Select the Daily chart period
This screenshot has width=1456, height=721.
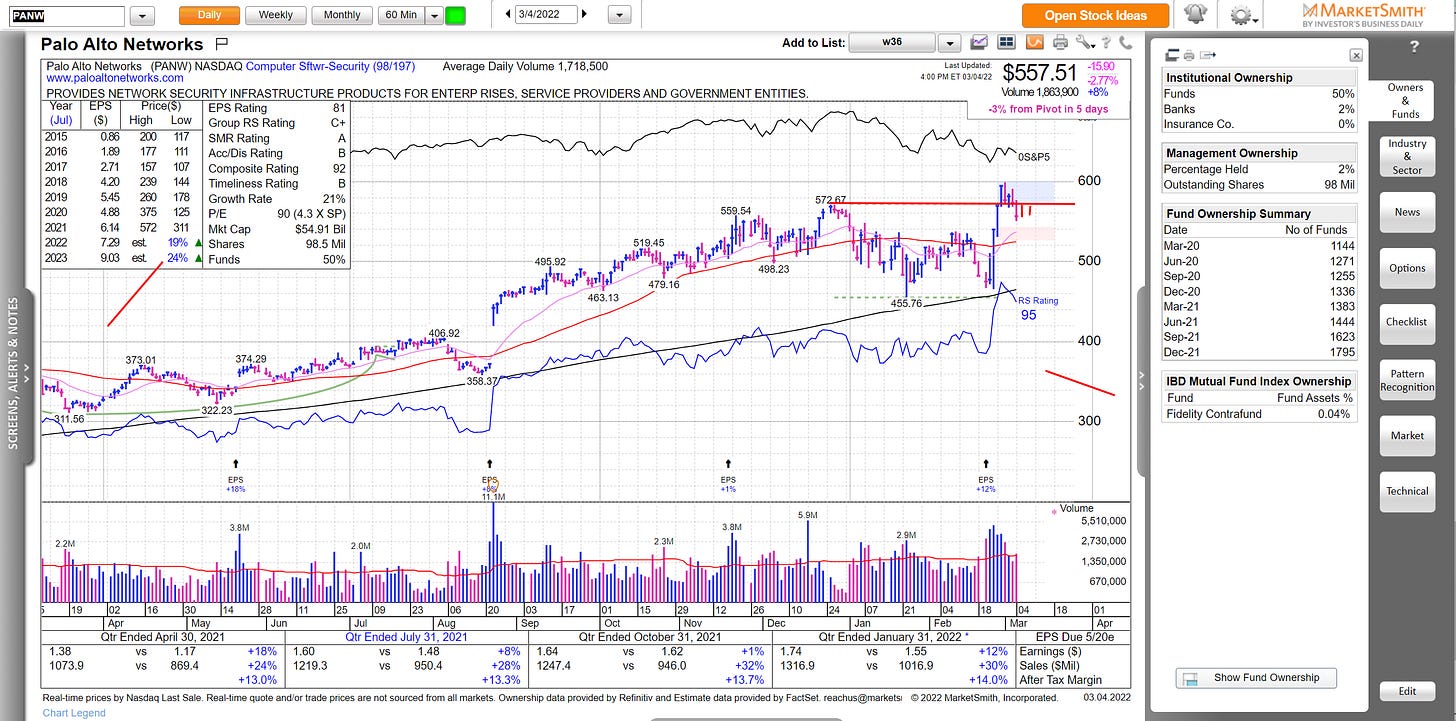point(209,15)
